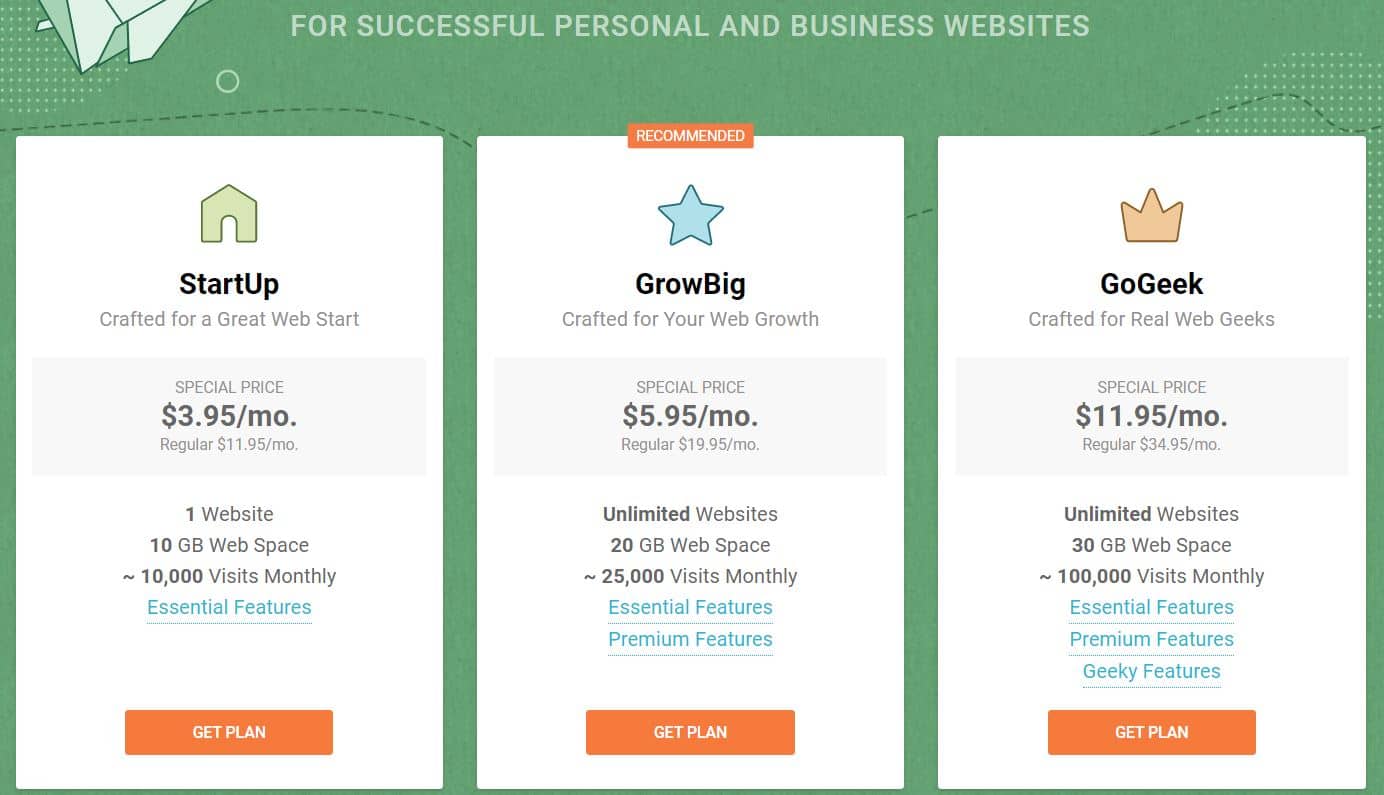Screen dimensions: 1384x795
Task: Get the StartUp plan
Action: (229, 732)
